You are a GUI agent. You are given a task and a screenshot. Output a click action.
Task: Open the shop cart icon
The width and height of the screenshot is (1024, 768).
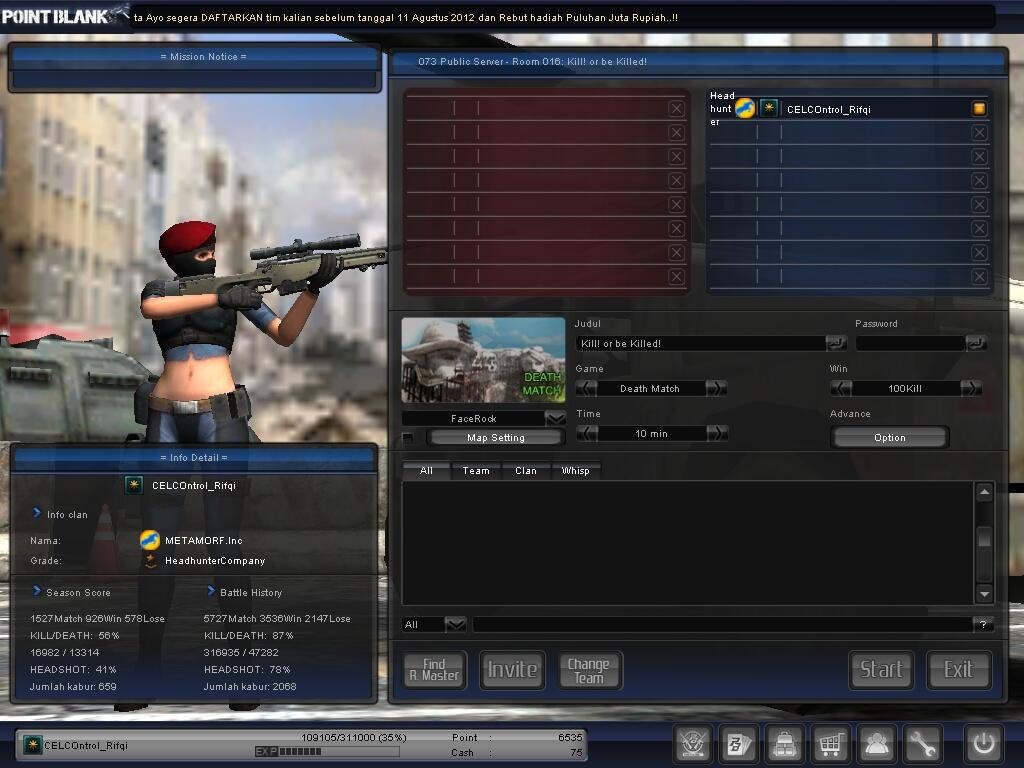[830, 743]
